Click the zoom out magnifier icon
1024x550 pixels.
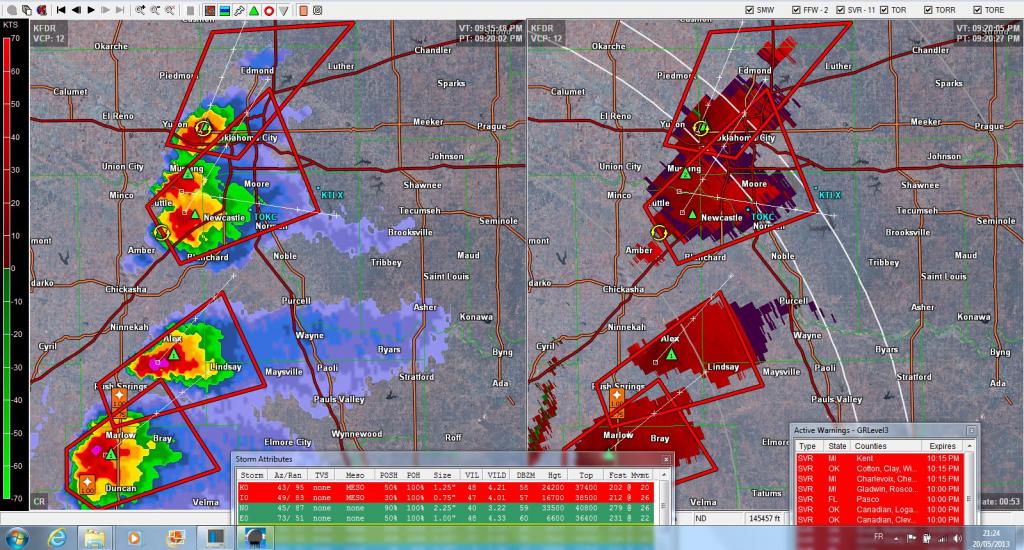155,10
